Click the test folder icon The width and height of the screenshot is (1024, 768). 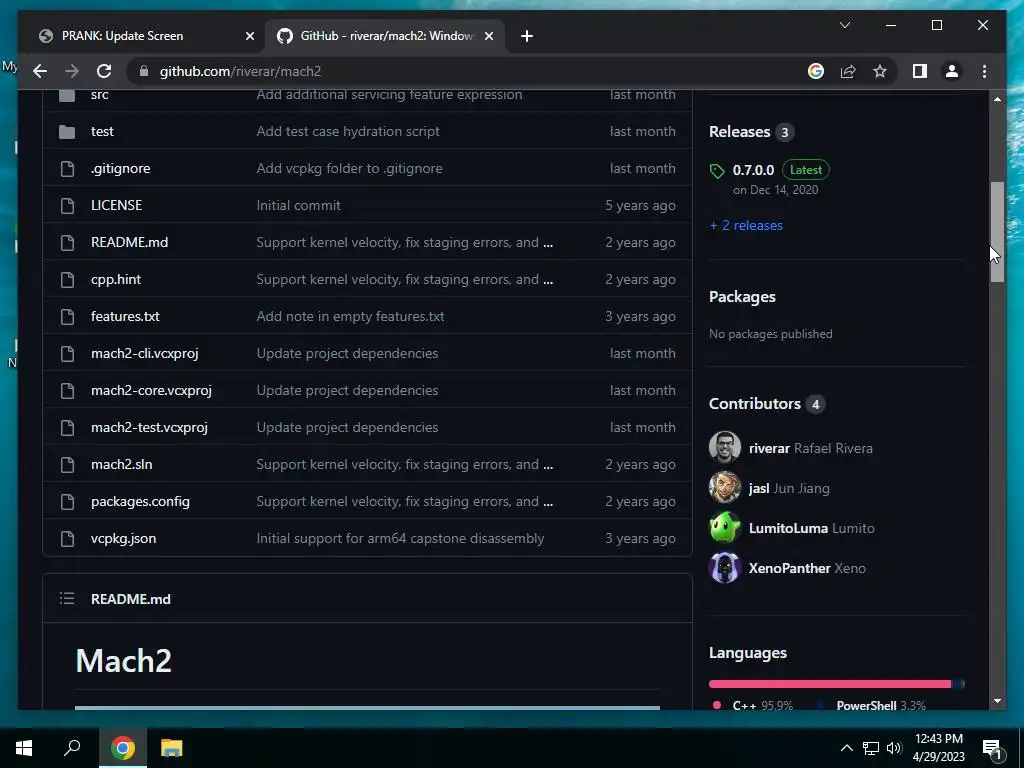pos(67,132)
